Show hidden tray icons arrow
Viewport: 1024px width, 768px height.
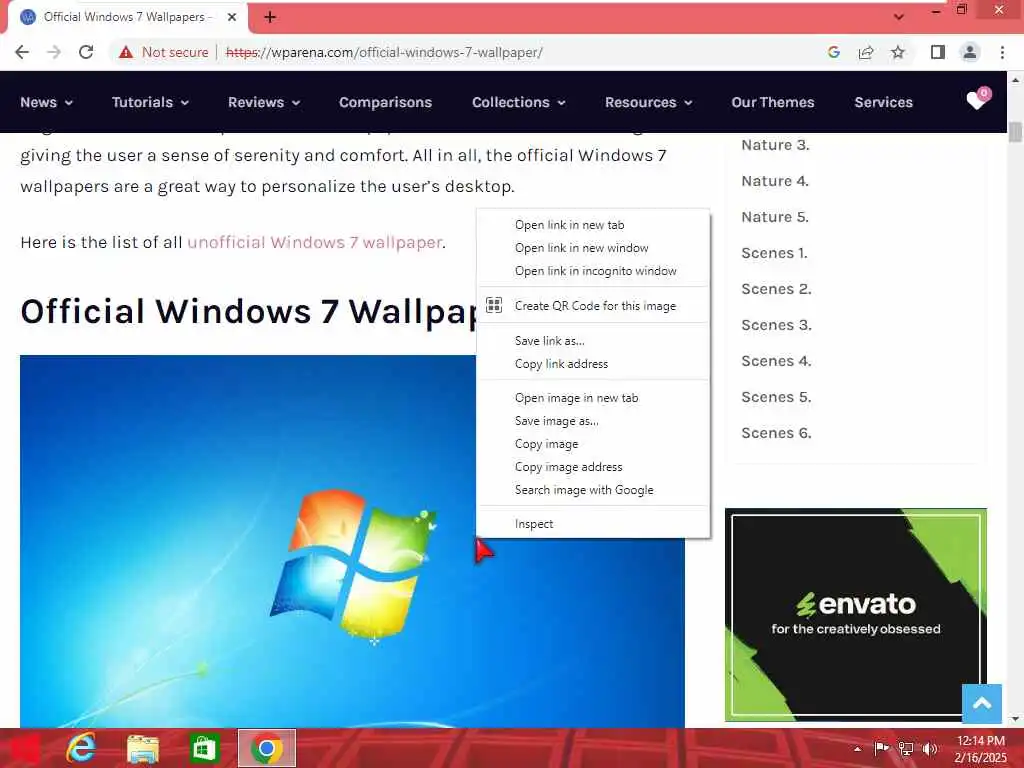point(857,748)
